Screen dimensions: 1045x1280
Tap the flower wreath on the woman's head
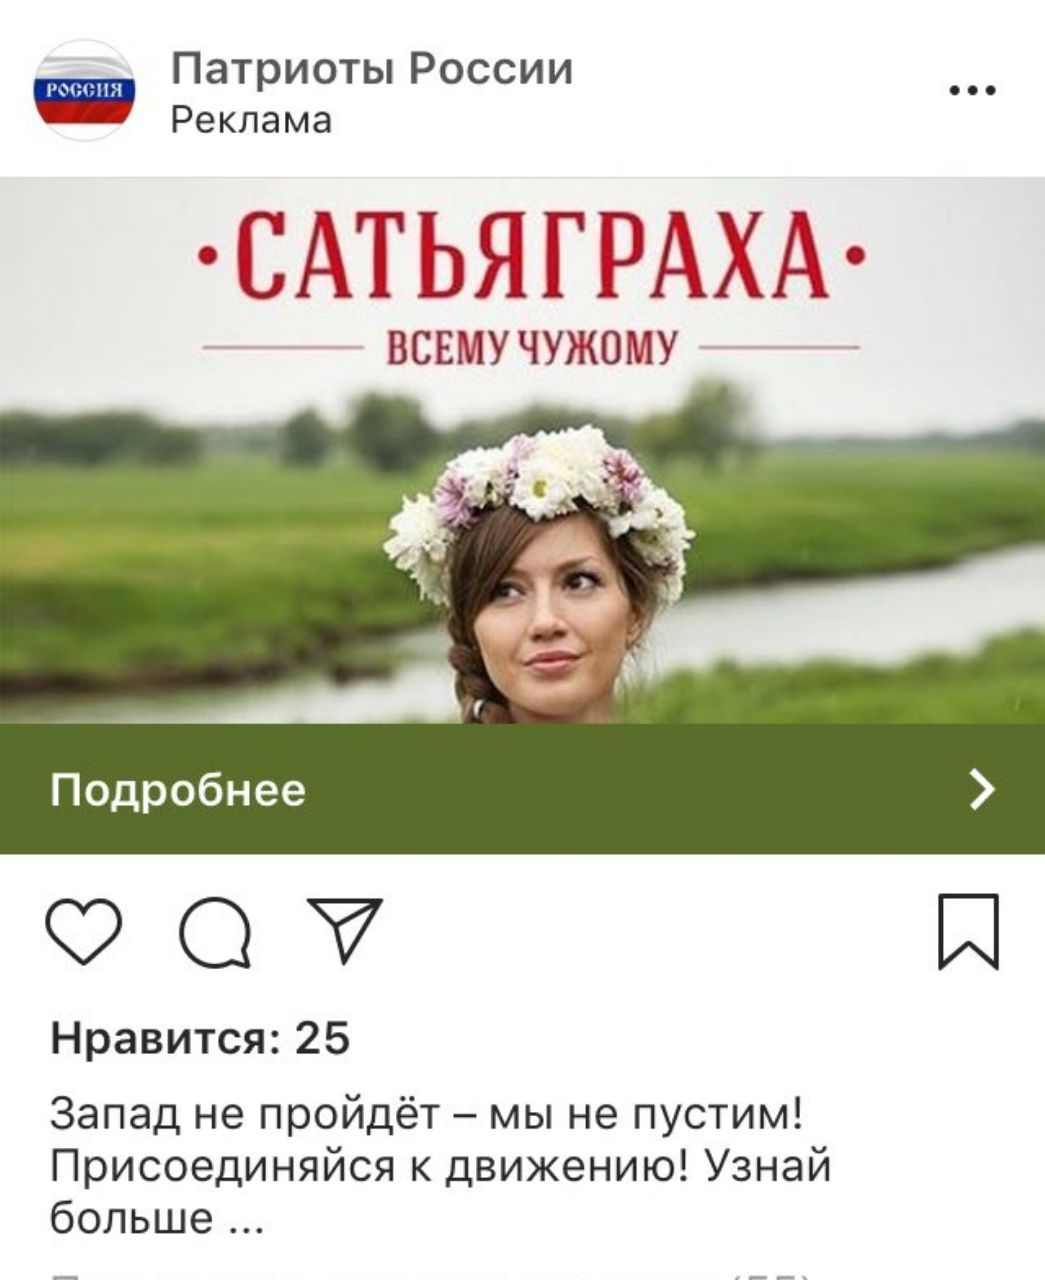tap(537, 496)
